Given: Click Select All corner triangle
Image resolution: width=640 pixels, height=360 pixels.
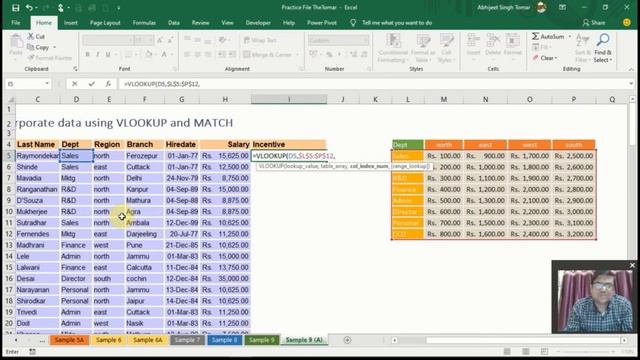Looking at the screenshot, I should tap(11, 99).
